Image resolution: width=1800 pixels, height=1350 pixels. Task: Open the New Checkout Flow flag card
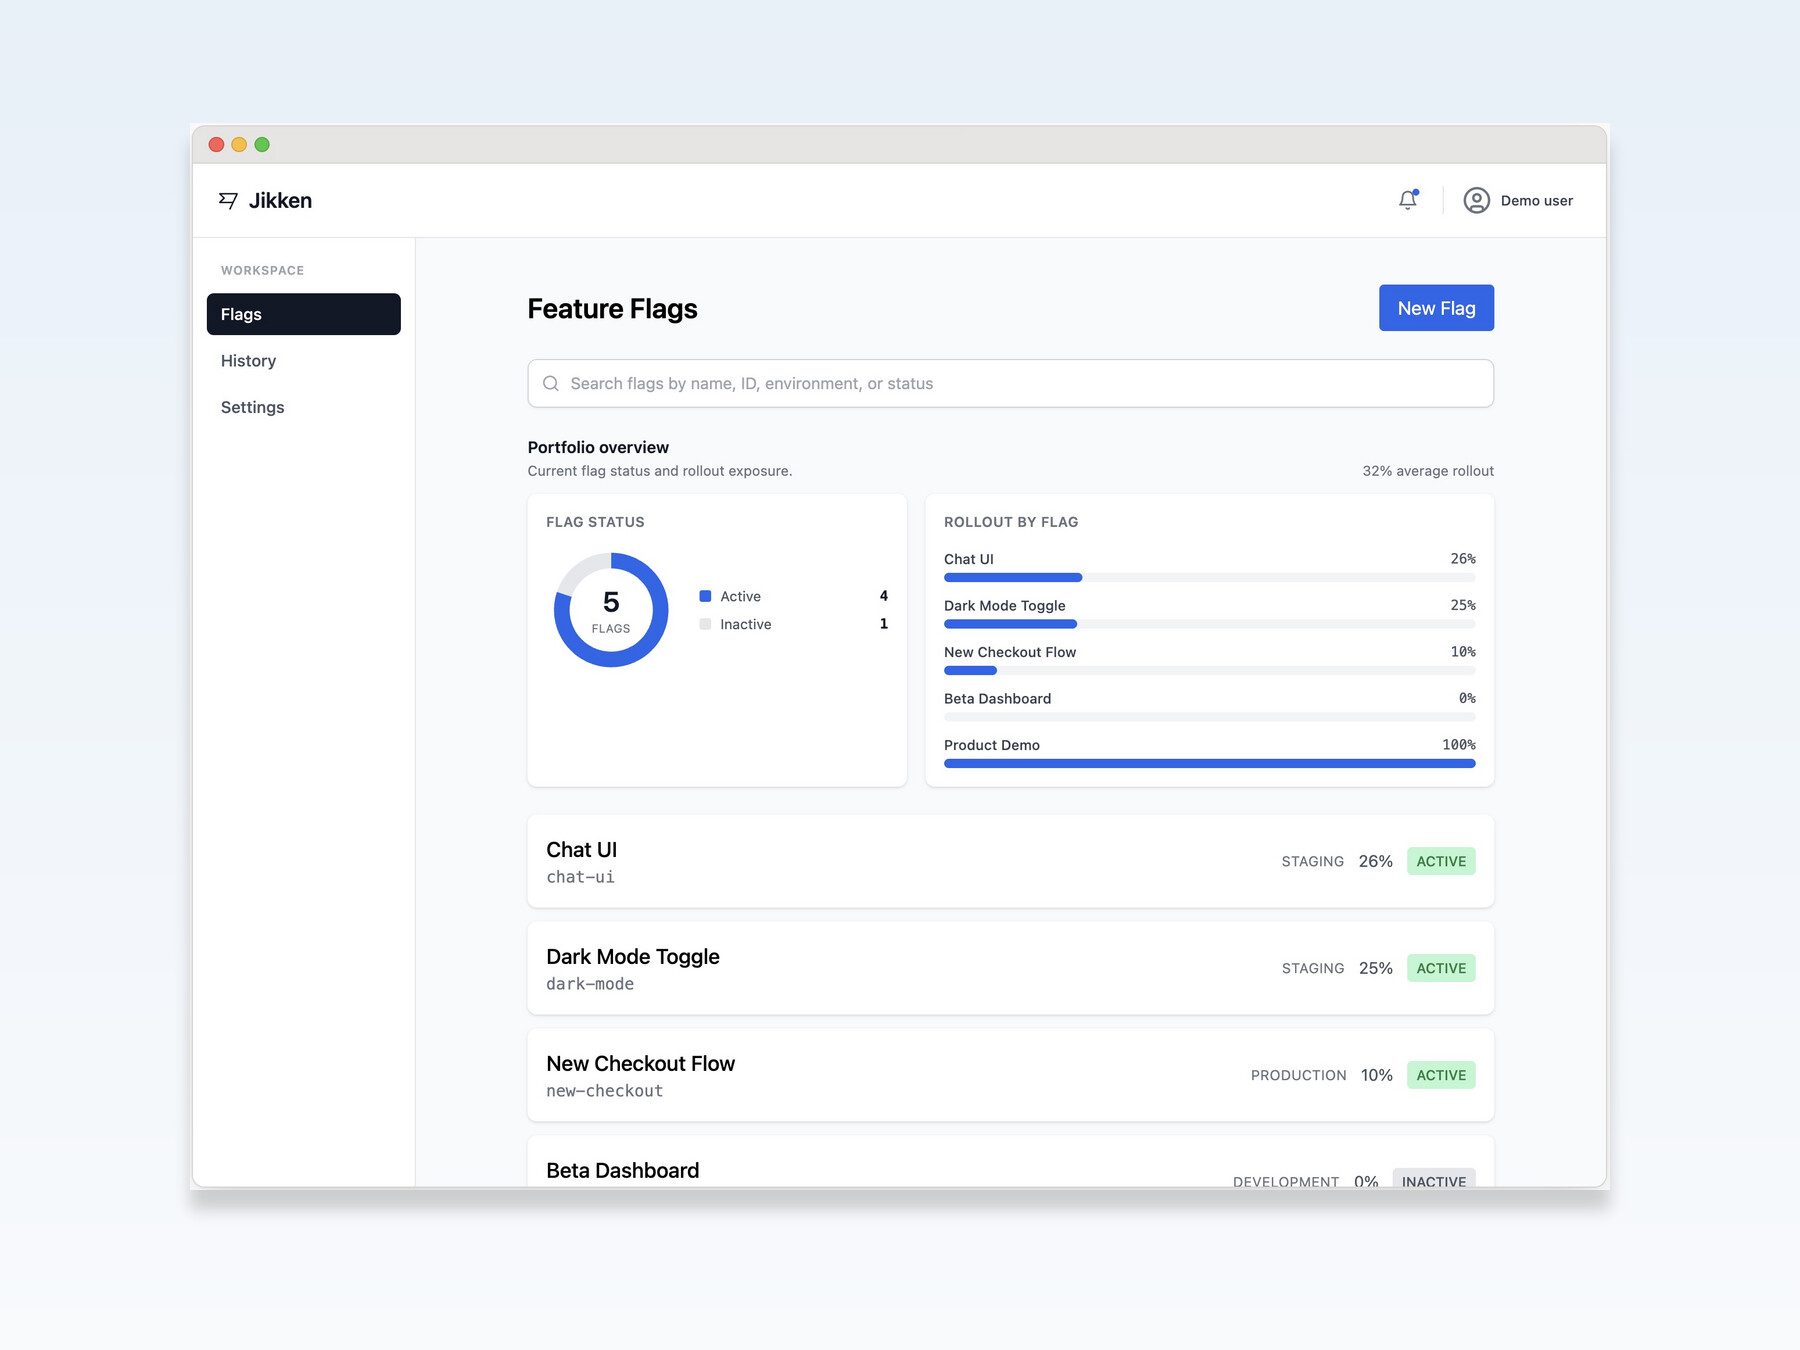pos(1010,1075)
